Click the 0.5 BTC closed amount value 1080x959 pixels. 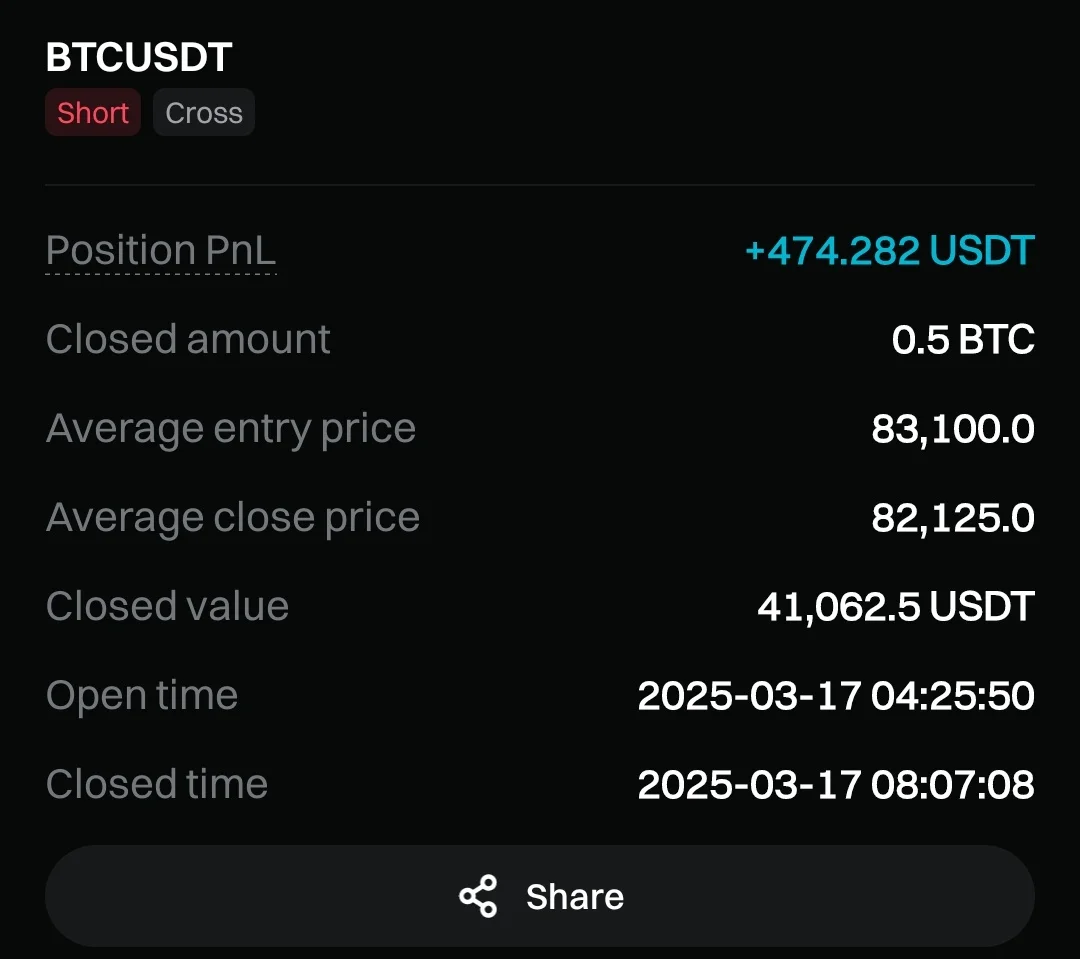[x=963, y=340]
